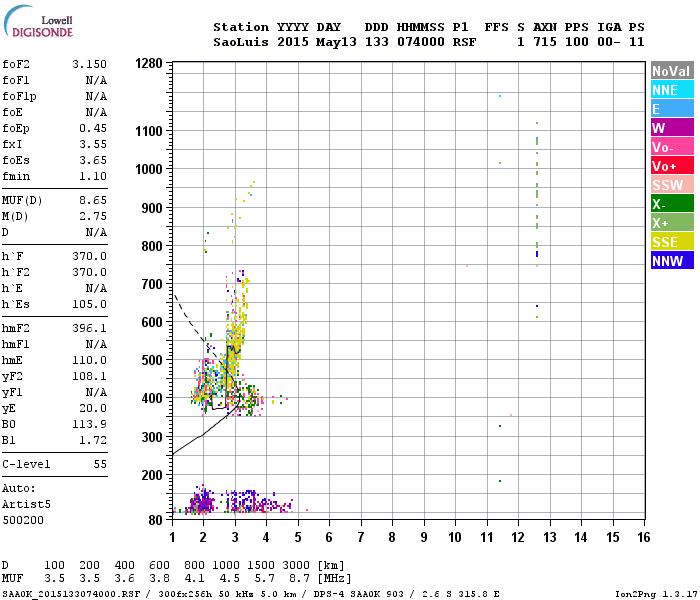
Task: Click the 074000 time value
Action: [x=421, y=42]
